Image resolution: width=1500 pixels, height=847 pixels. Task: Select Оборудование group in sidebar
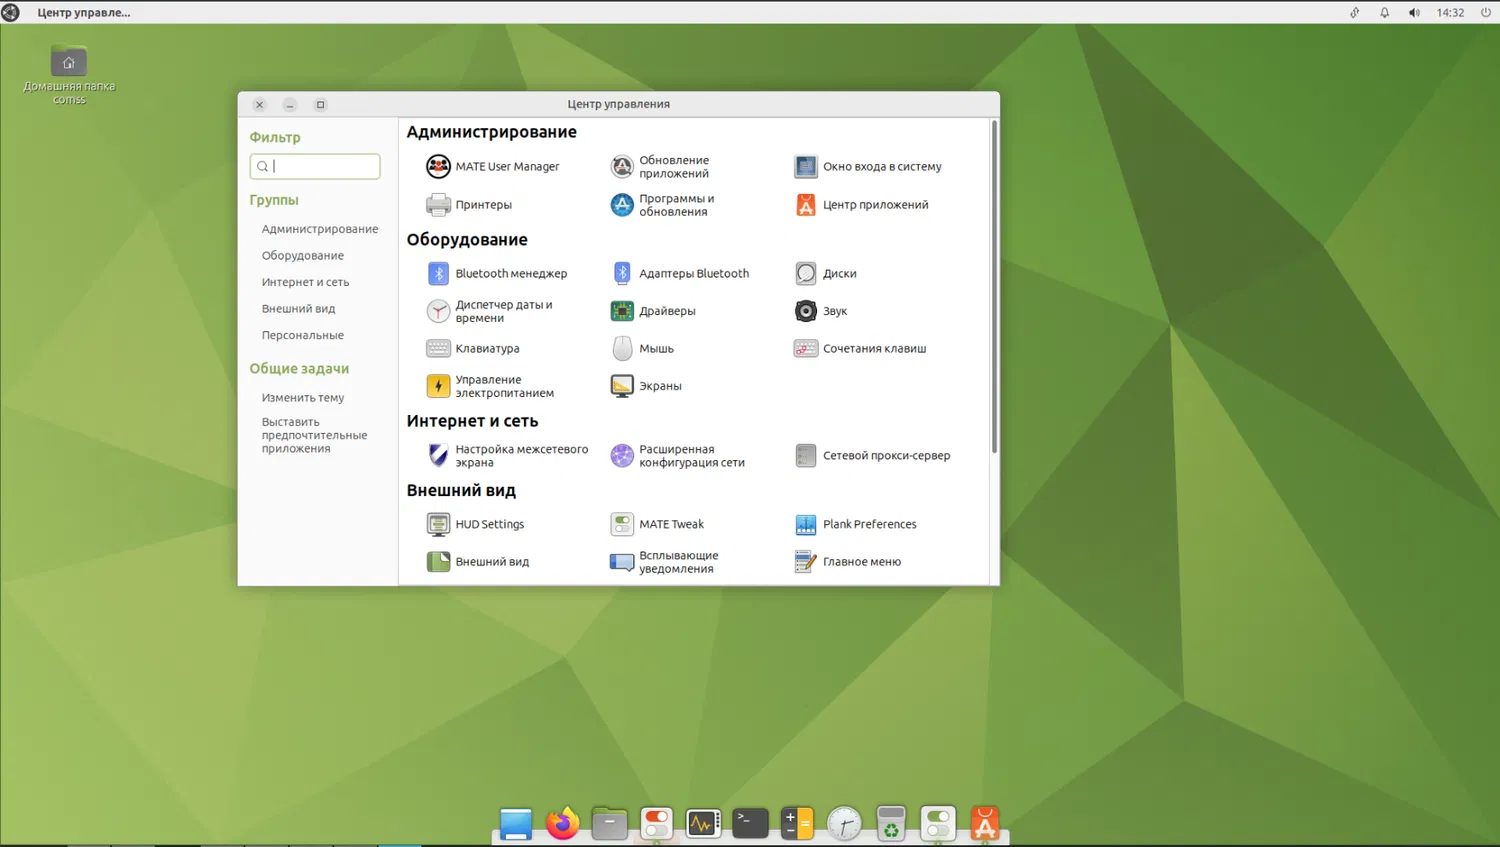click(x=303, y=256)
